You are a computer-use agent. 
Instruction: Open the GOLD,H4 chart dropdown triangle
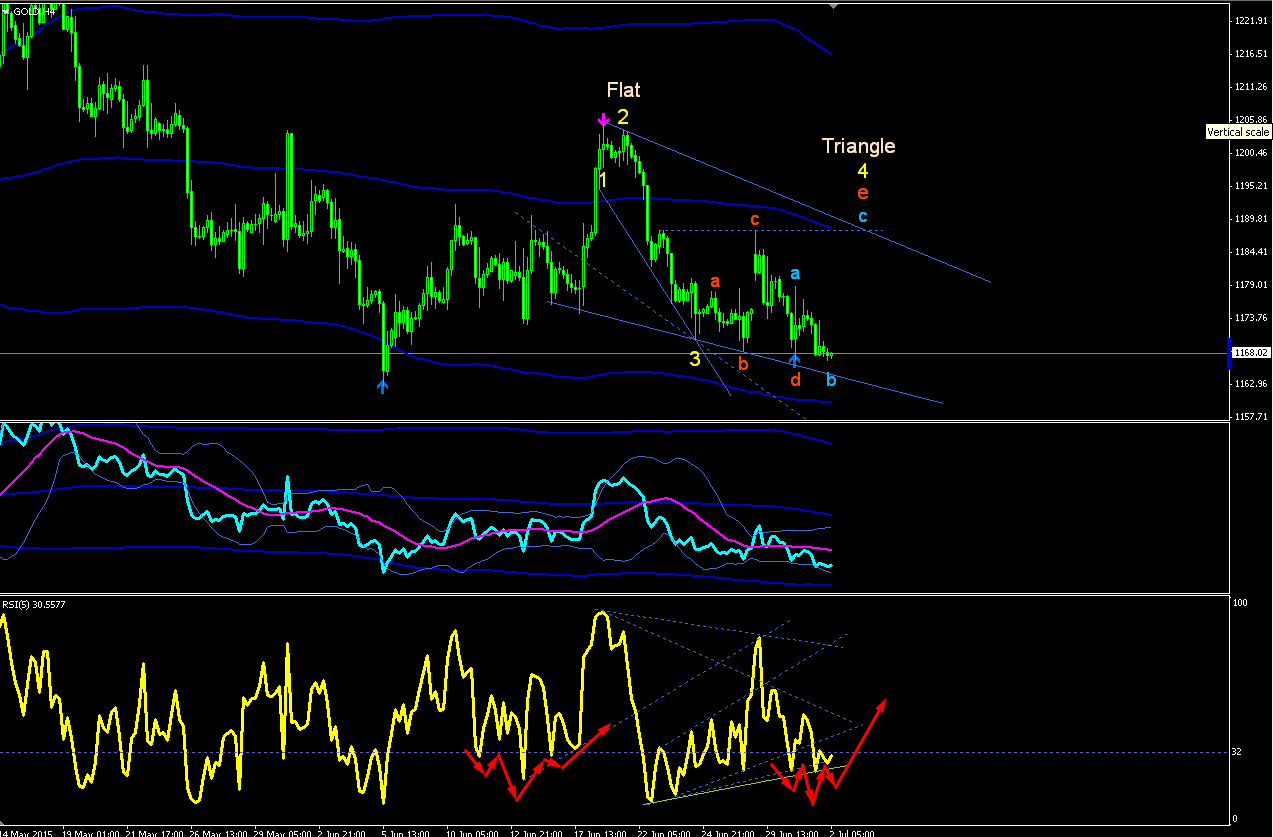[x=6, y=10]
